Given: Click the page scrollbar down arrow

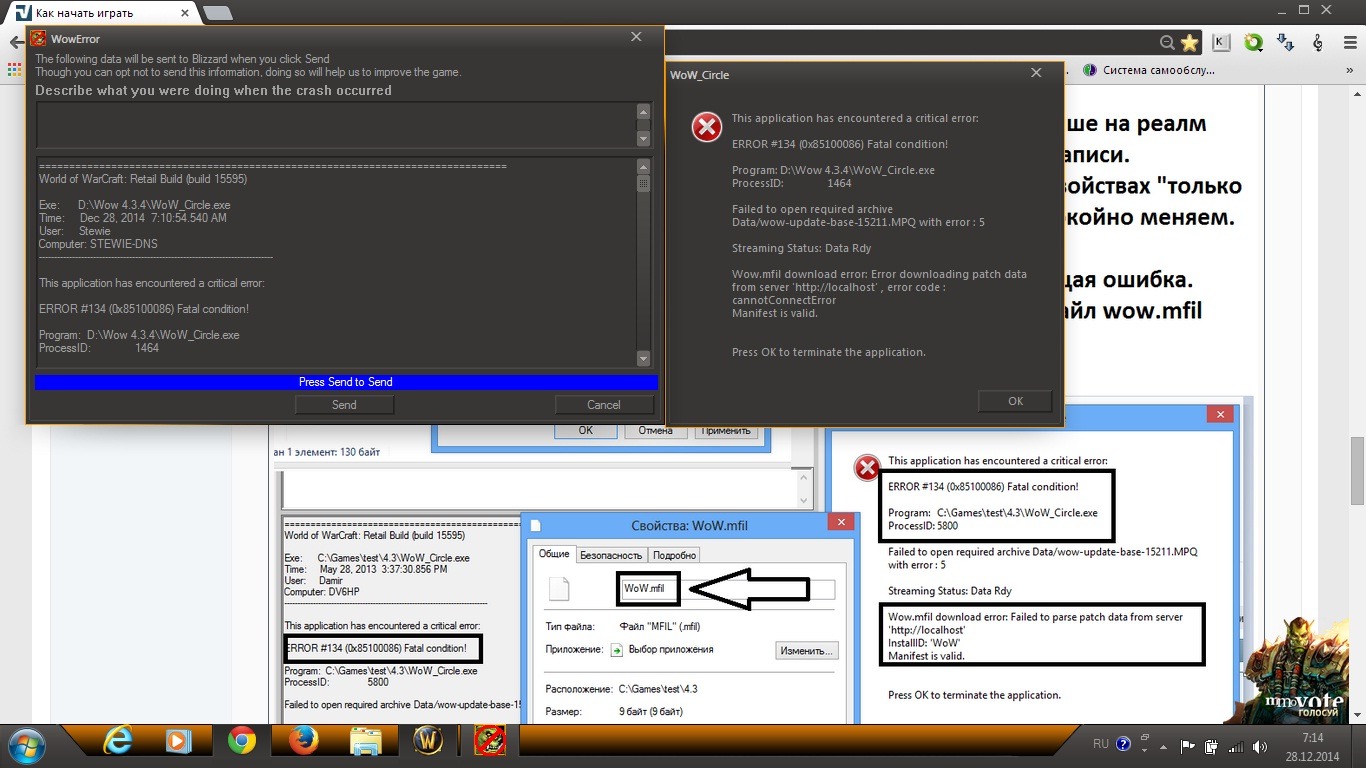Looking at the screenshot, I should (x=1357, y=713).
